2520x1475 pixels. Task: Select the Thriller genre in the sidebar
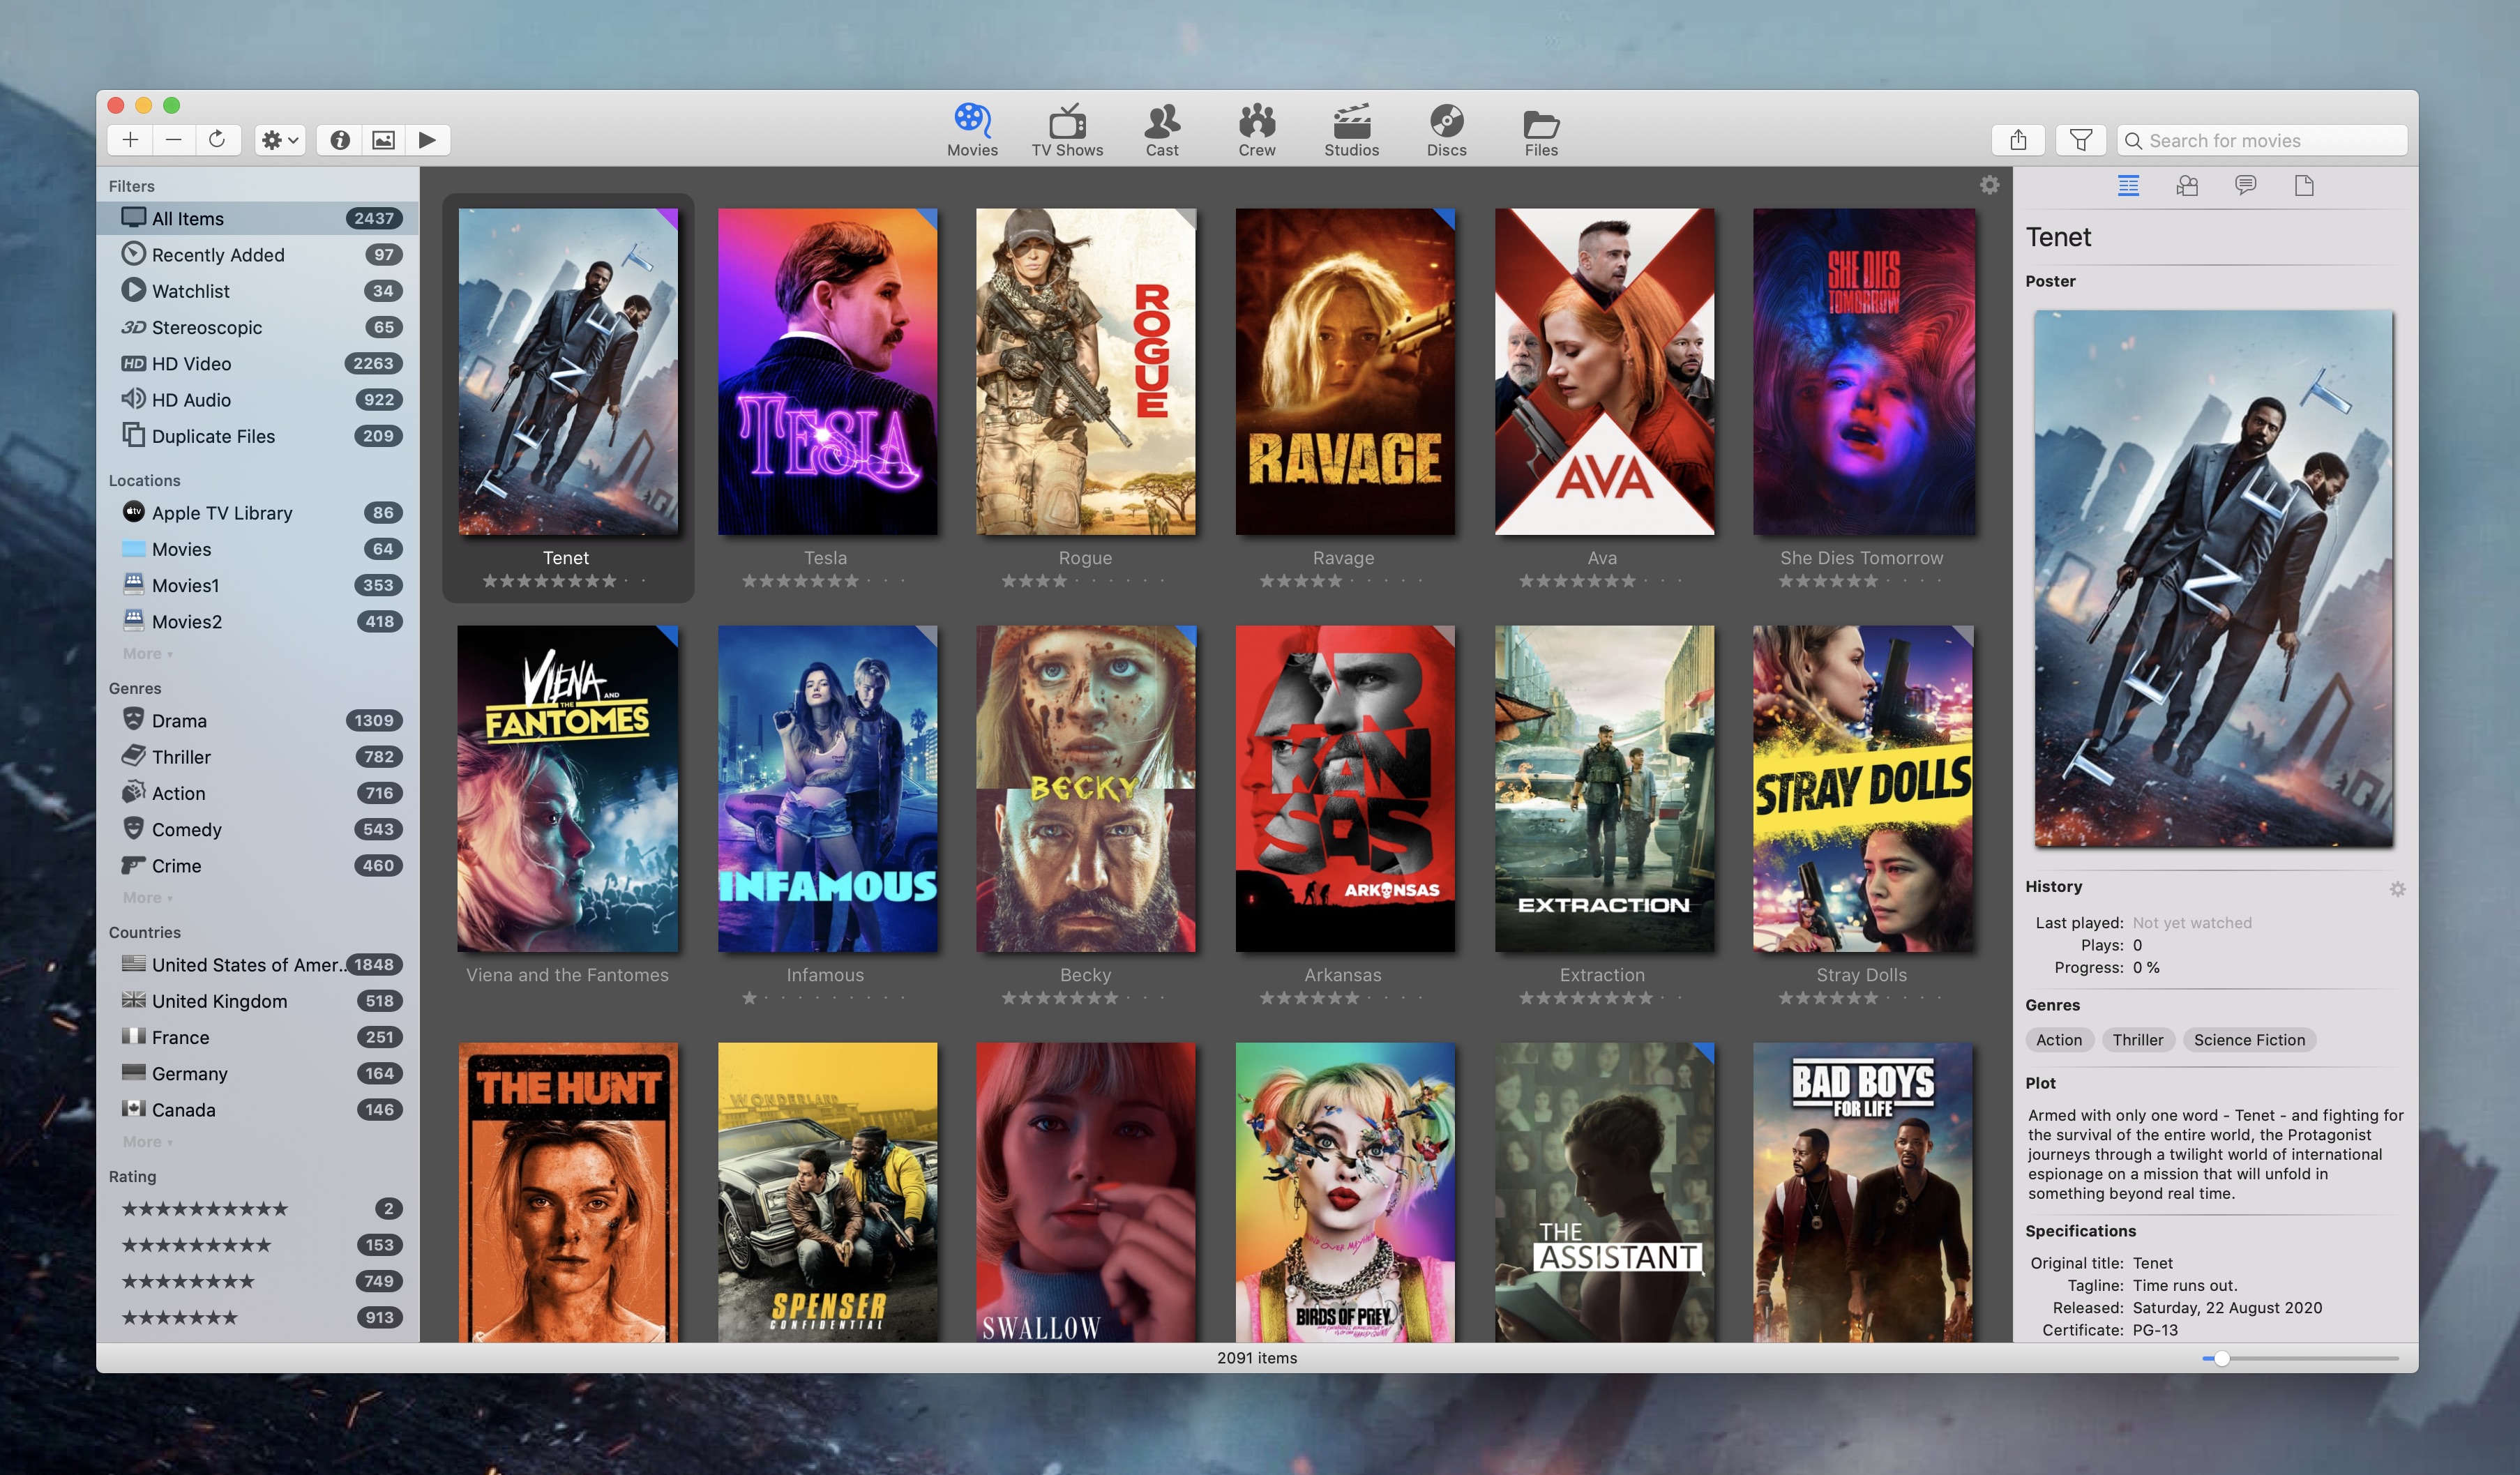(257, 757)
